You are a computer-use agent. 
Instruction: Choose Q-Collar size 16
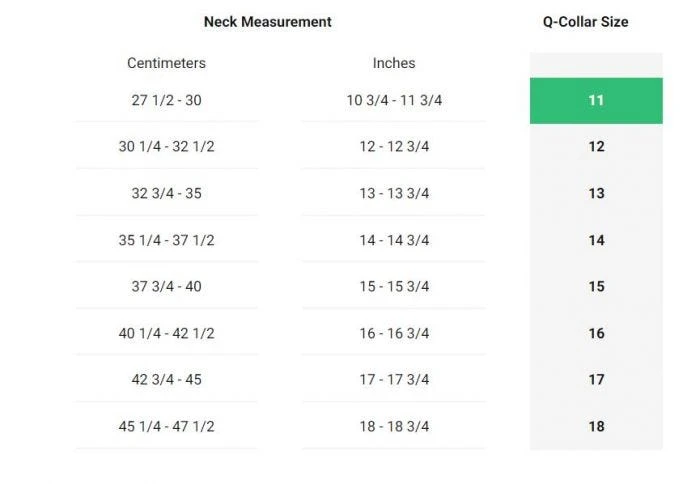pos(596,333)
